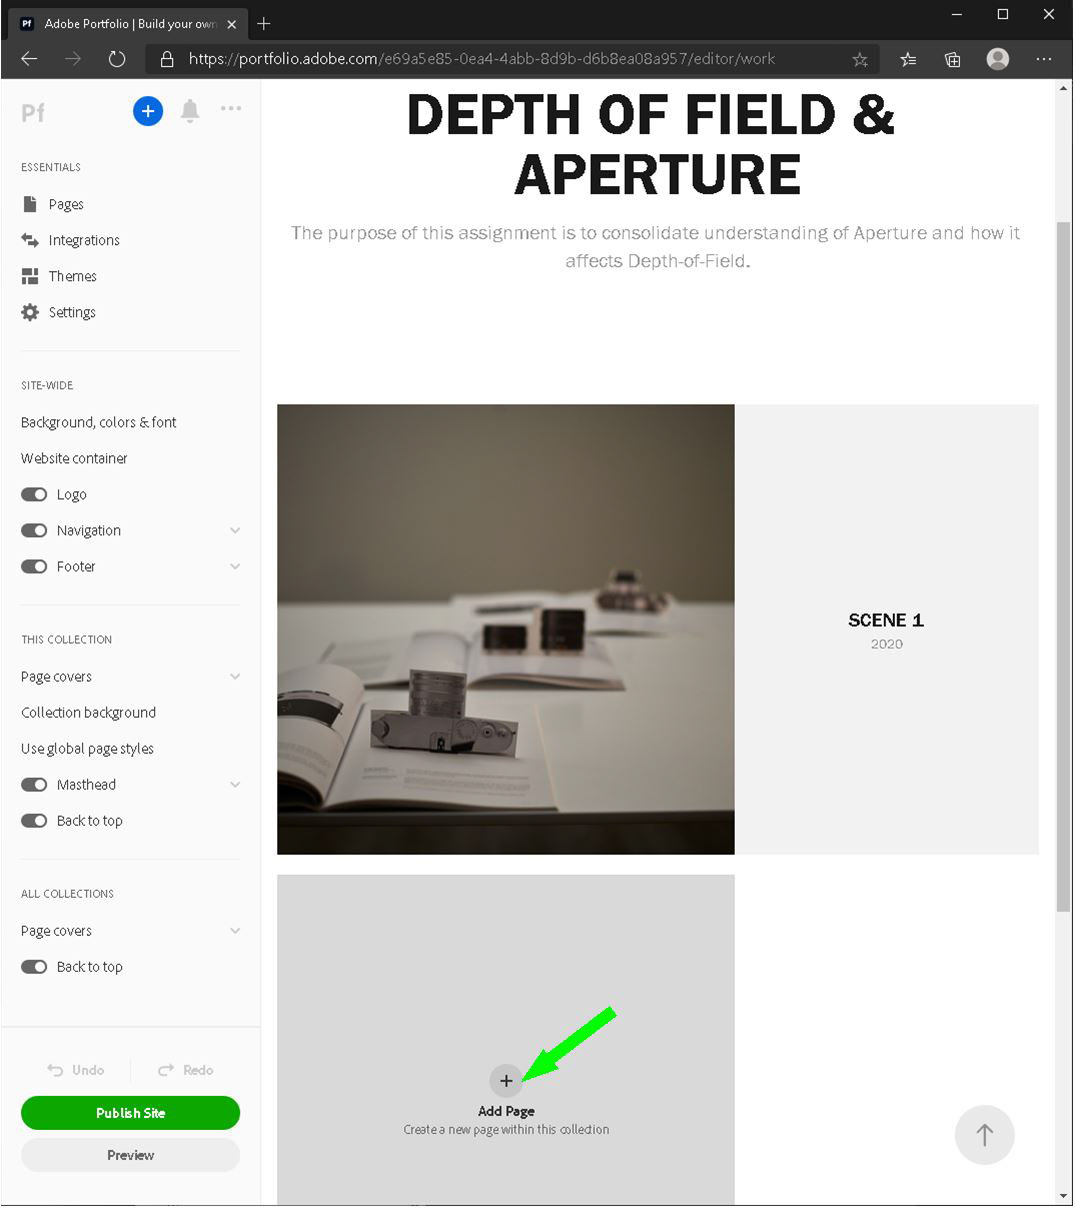
Task: Toggle the site-wide Logo switch
Action: click(34, 494)
